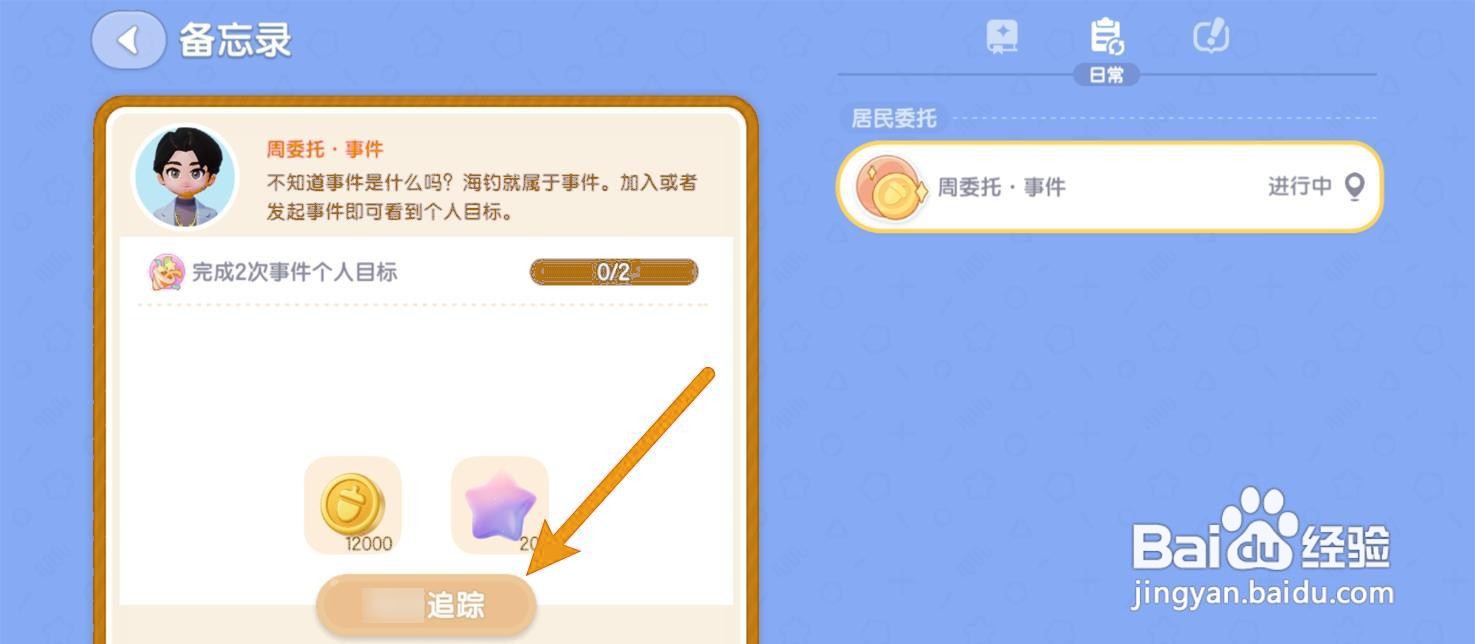Click the 备忘录 page title
The image size is (1475, 644).
click(235, 41)
